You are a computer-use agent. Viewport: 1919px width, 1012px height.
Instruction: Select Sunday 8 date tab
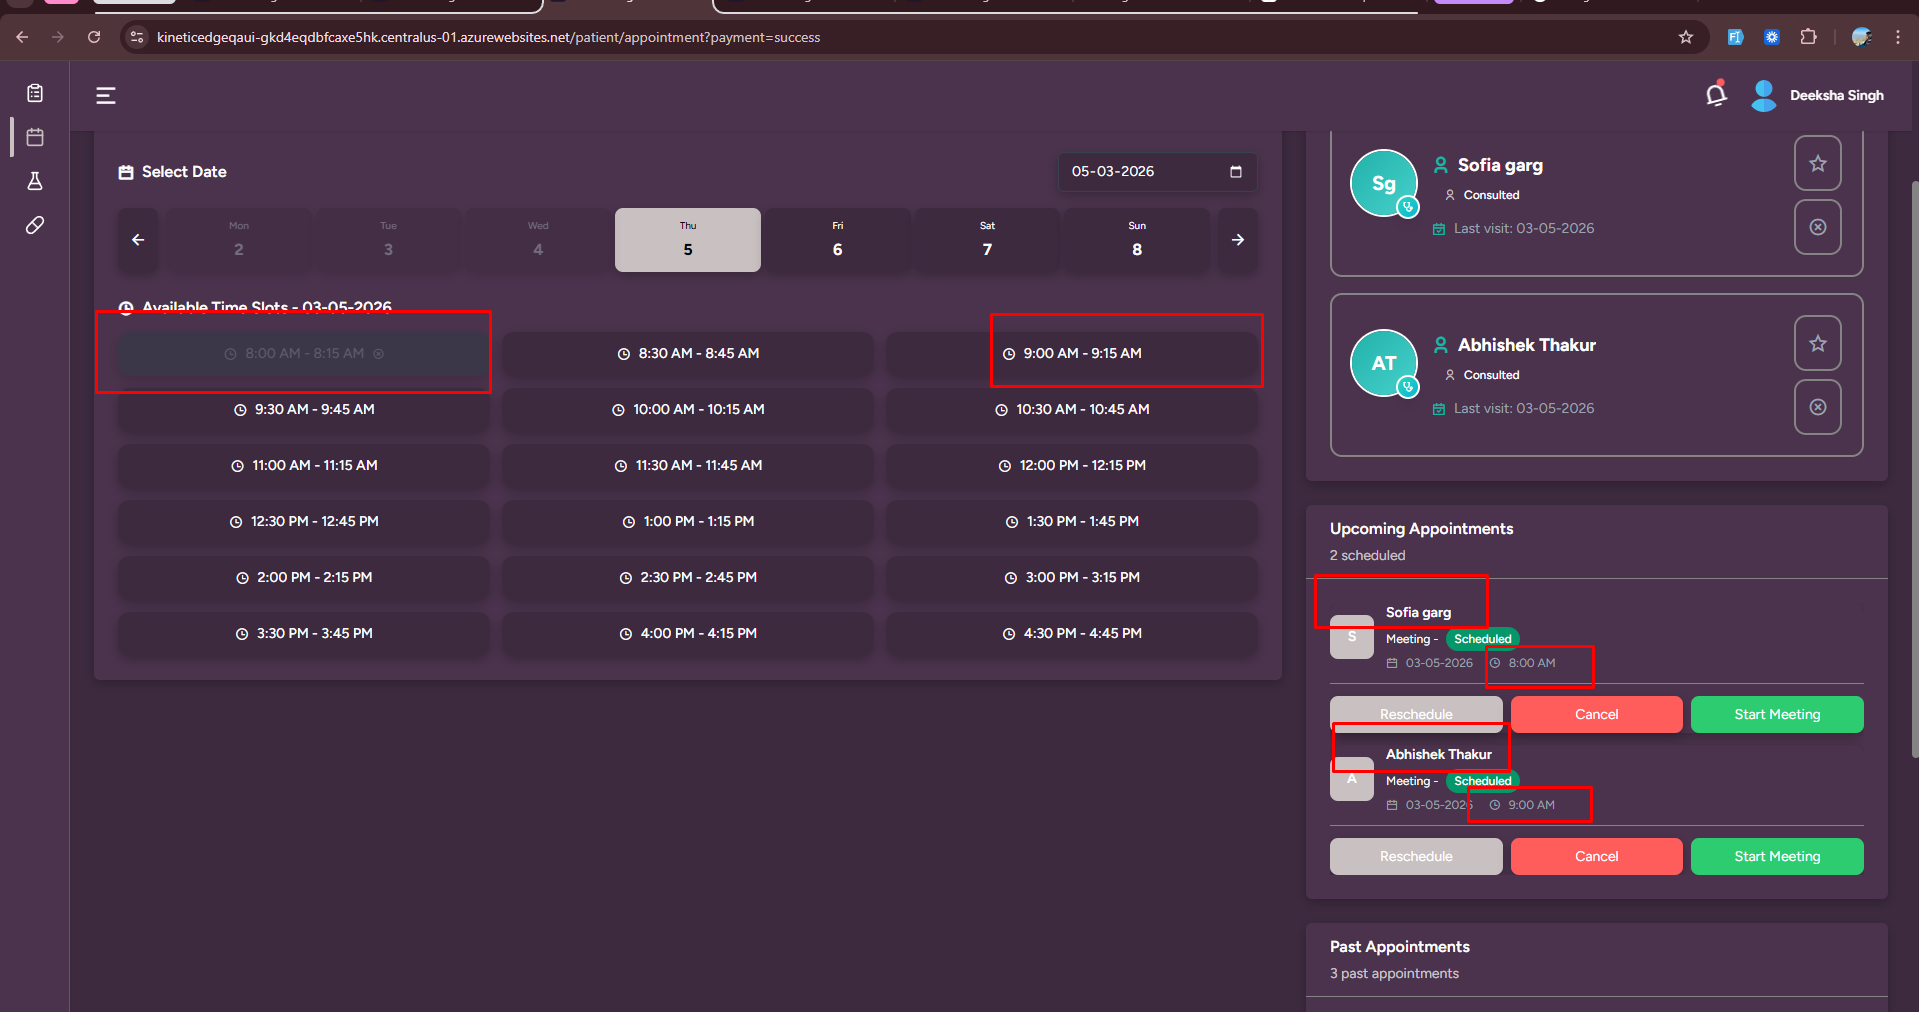(x=1136, y=240)
